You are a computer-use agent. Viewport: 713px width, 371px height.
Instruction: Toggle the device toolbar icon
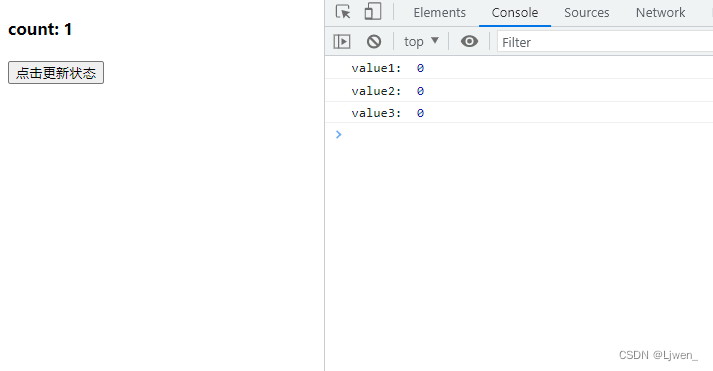point(372,12)
